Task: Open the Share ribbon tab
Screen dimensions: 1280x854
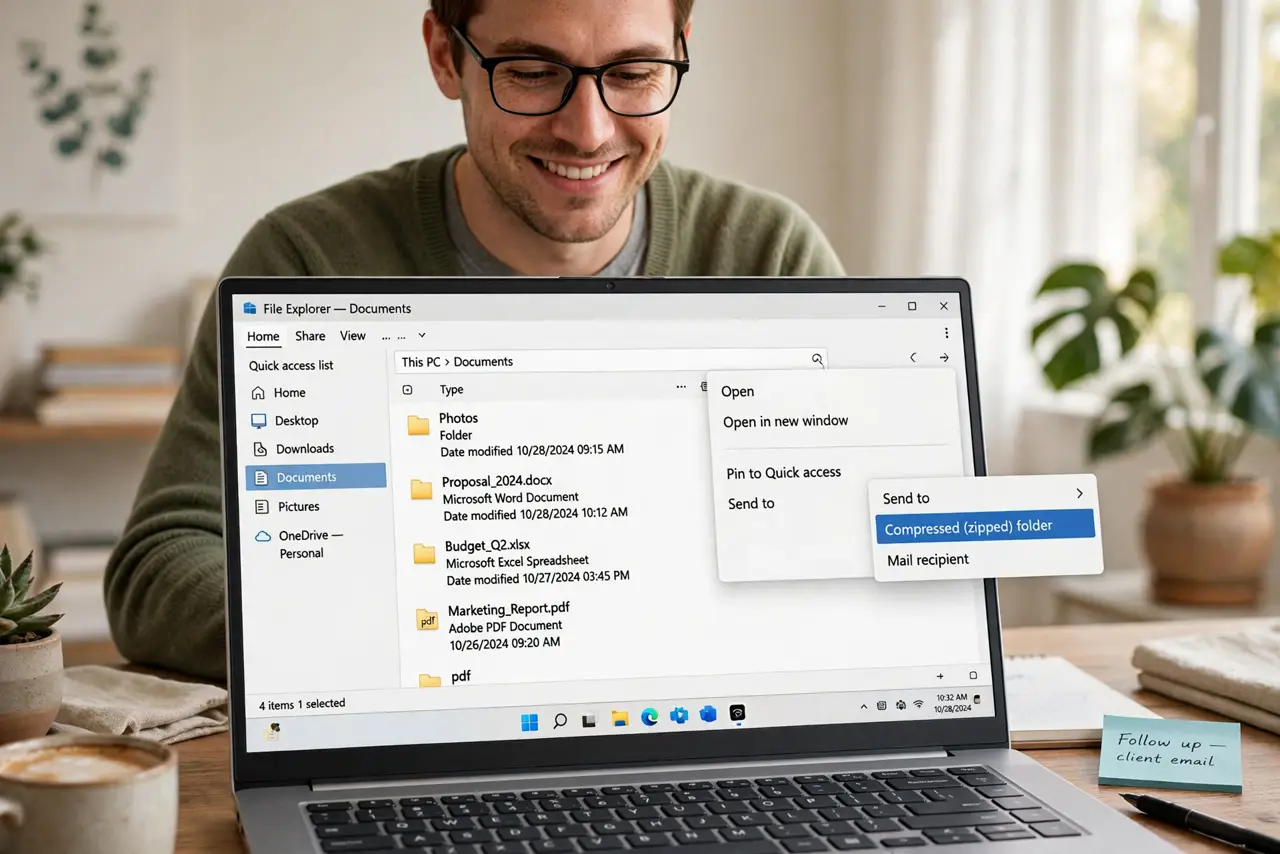Action: pos(310,336)
